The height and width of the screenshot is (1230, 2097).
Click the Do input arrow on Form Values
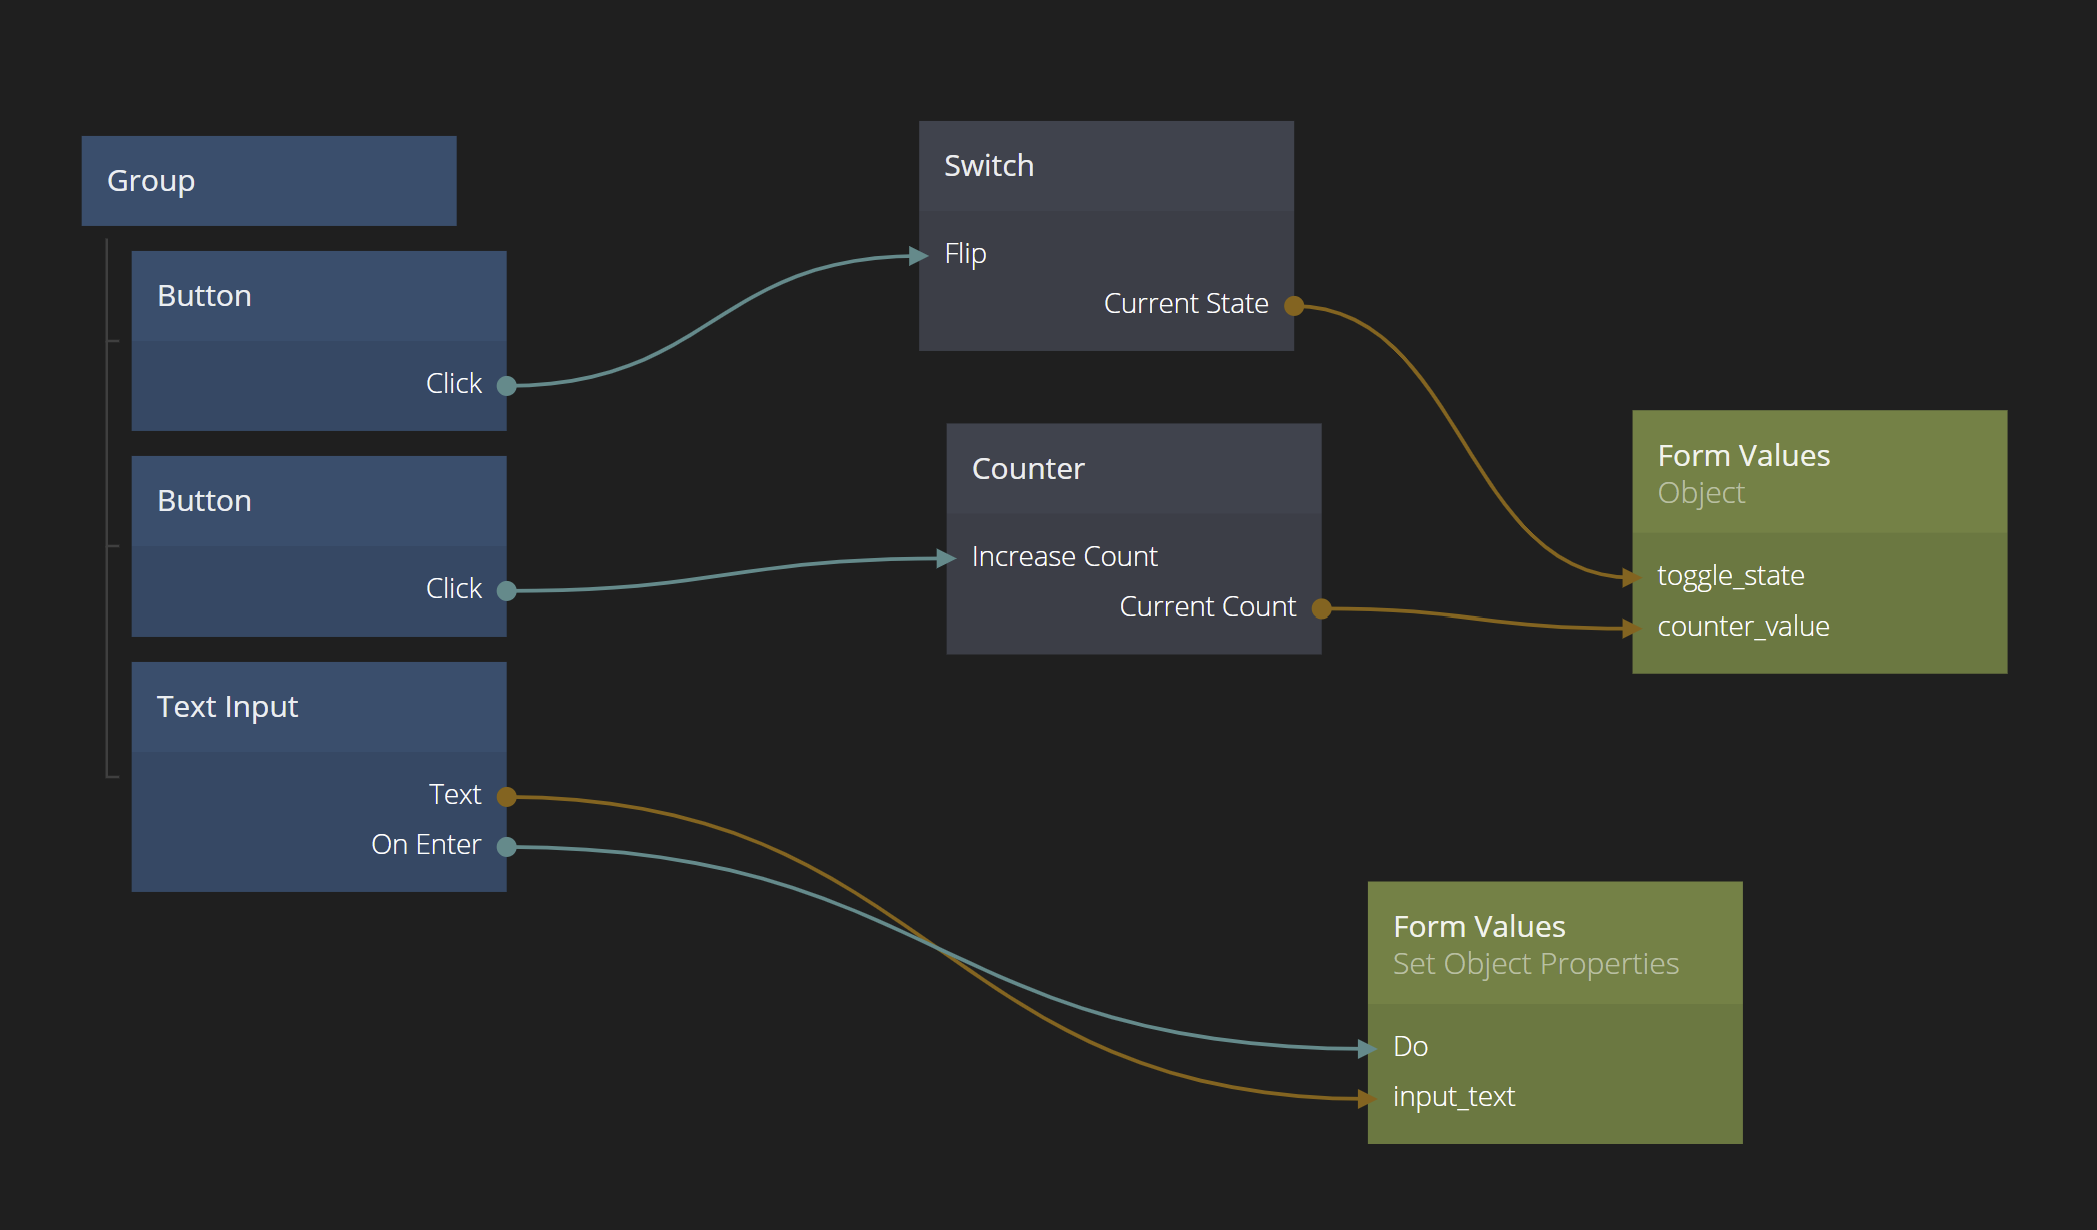1367,1048
